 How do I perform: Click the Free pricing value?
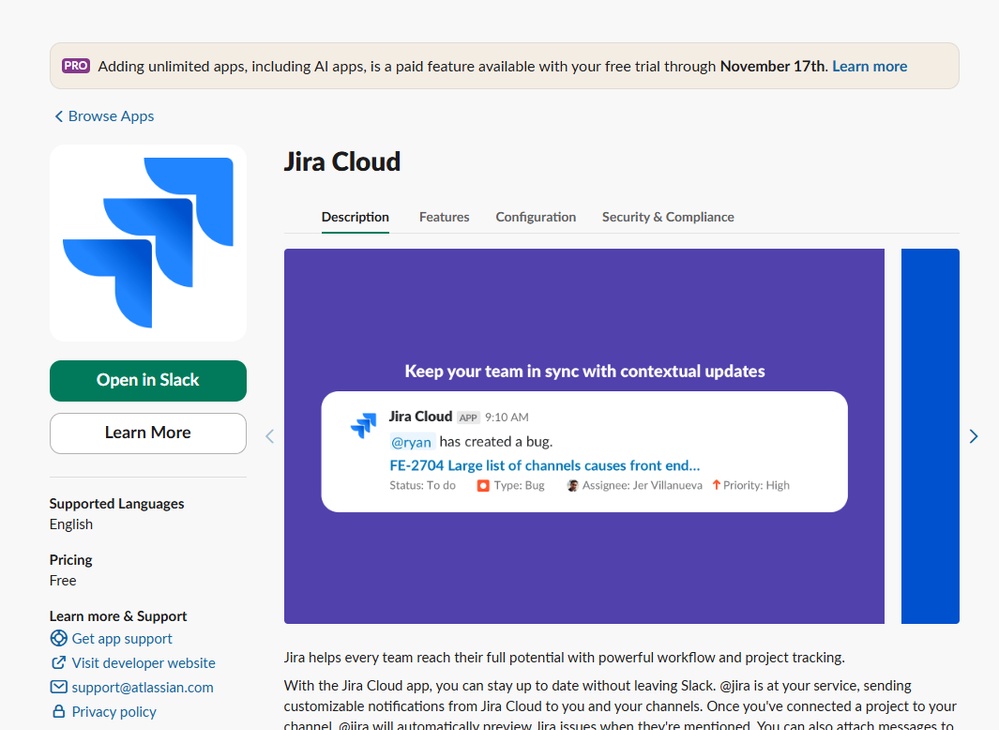pos(62,580)
